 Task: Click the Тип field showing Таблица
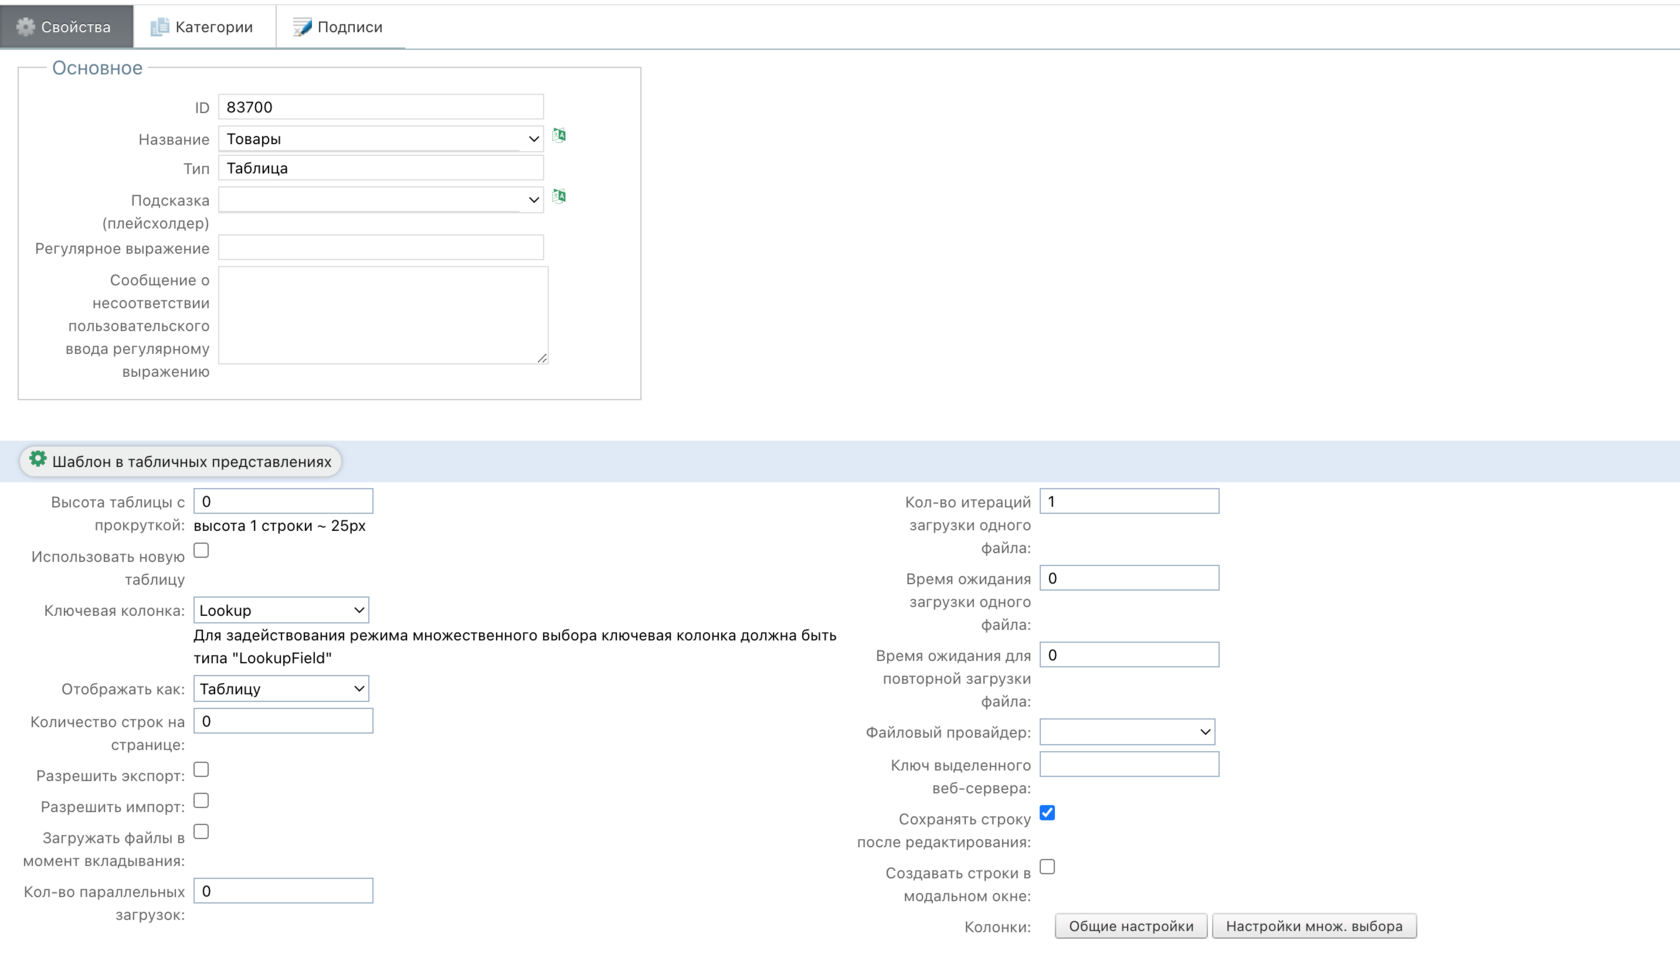[381, 168]
